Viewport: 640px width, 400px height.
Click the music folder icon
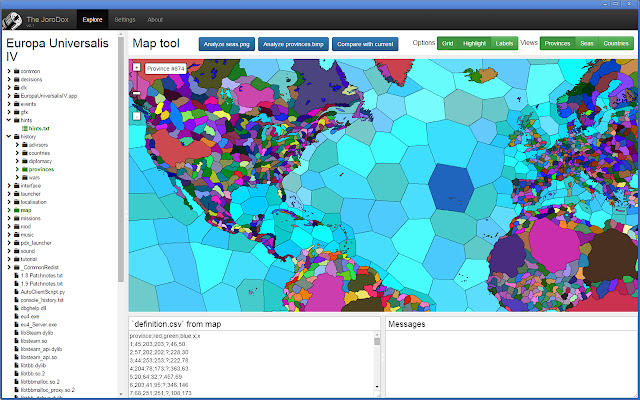17,234
